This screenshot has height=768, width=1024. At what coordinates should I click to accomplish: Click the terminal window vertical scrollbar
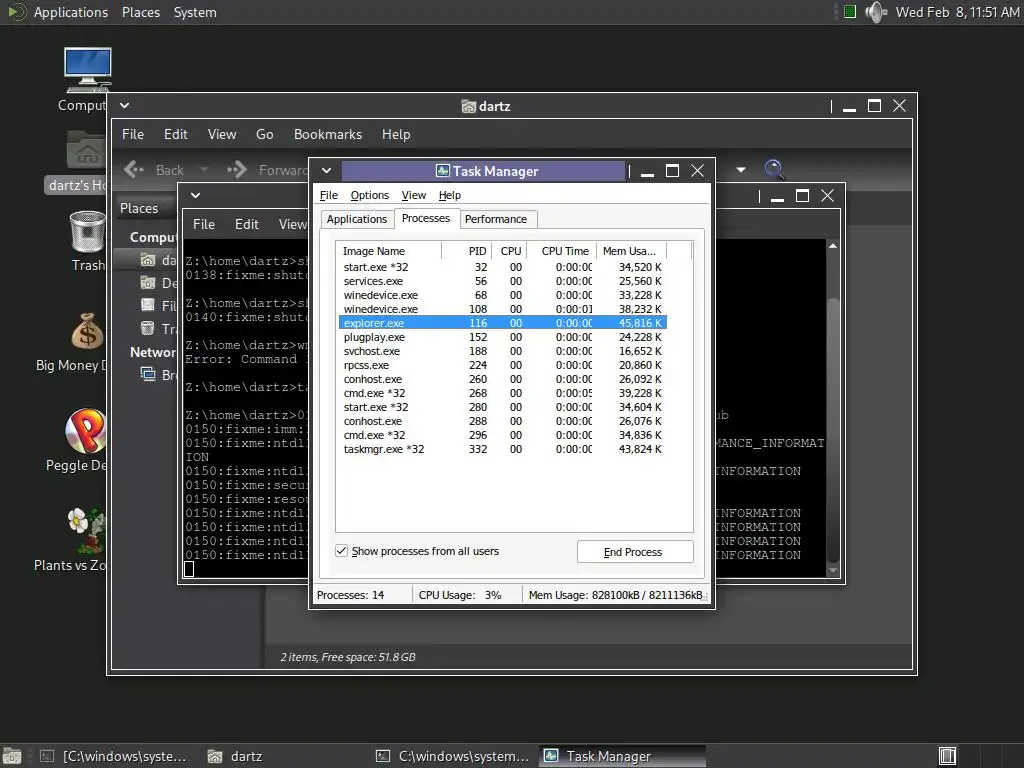click(x=833, y=408)
